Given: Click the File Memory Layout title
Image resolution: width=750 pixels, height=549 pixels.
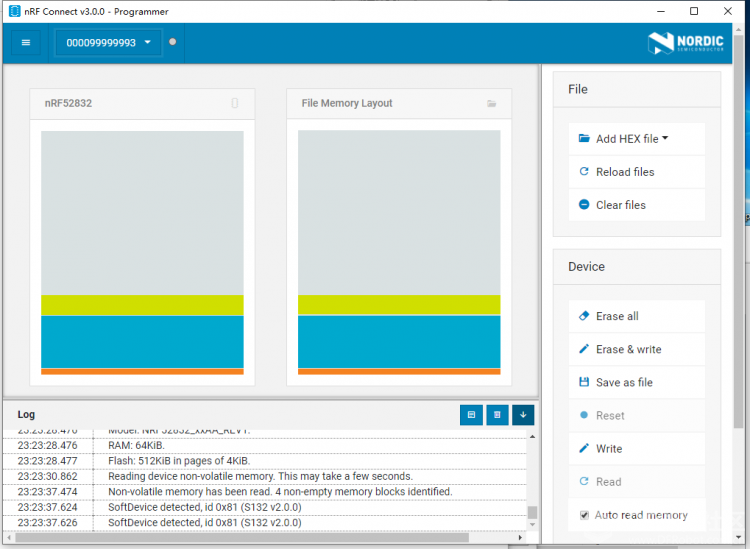Looking at the screenshot, I should tap(347, 103).
